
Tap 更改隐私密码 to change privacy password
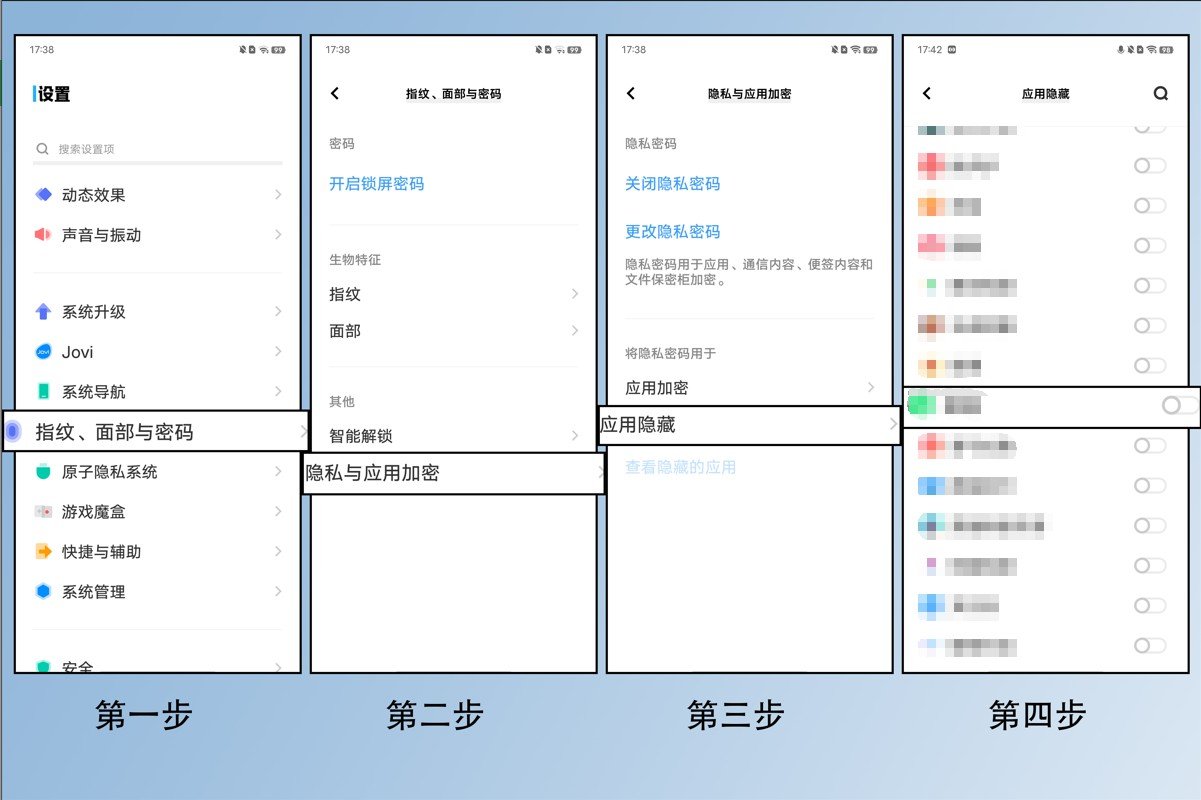pyautogui.click(x=671, y=231)
